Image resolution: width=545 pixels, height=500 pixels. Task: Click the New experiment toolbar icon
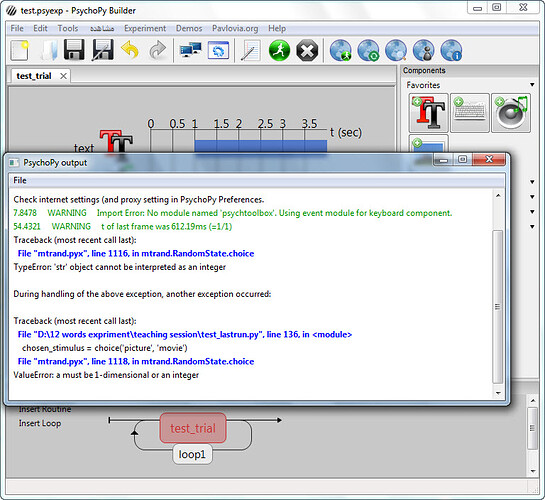tap(19, 51)
